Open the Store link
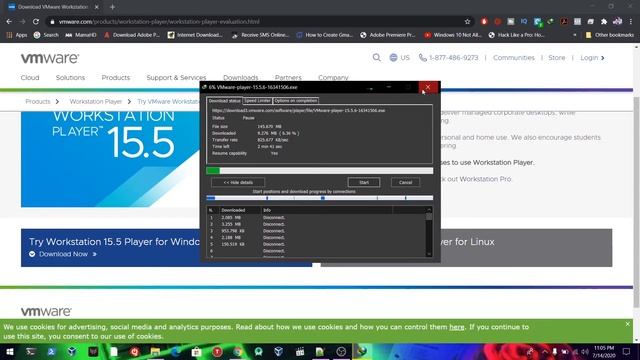 pyautogui.click(x=556, y=58)
